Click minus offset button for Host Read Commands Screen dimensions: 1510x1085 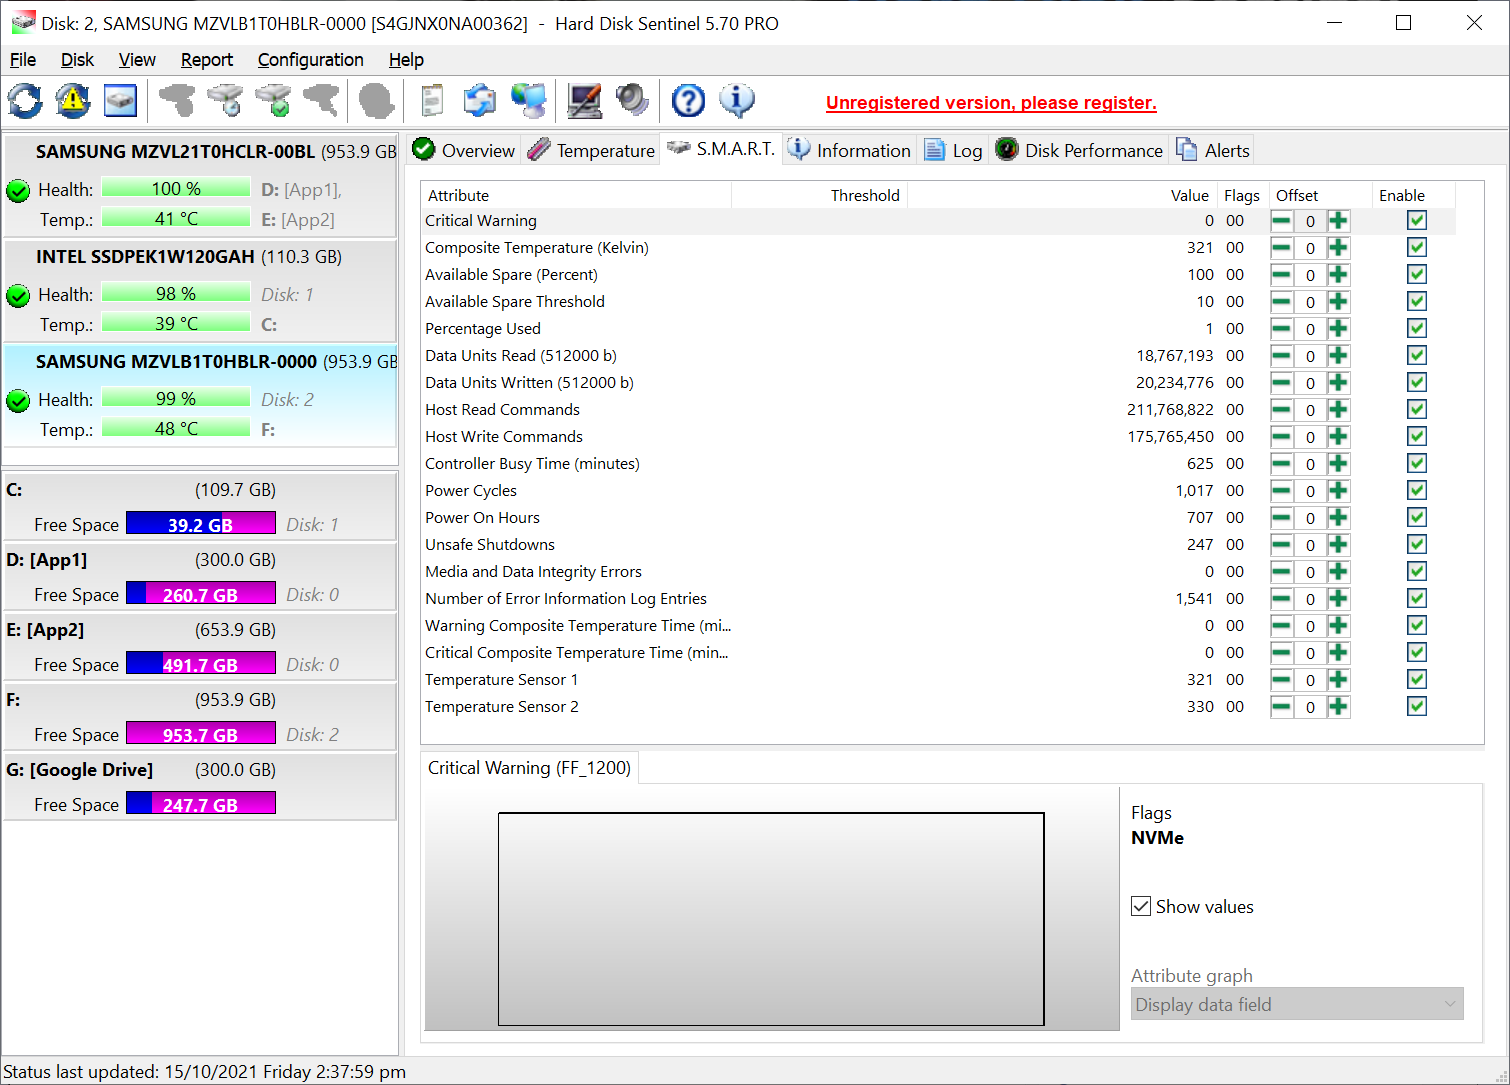tap(1281, 410)
